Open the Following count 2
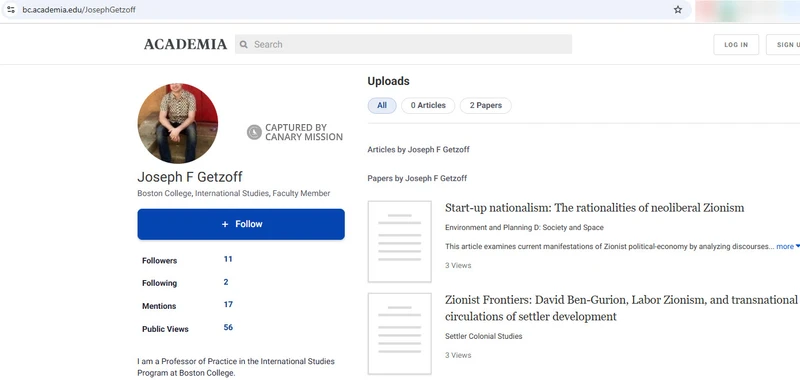This screenshot has height=380, width=800. point(226,282)
